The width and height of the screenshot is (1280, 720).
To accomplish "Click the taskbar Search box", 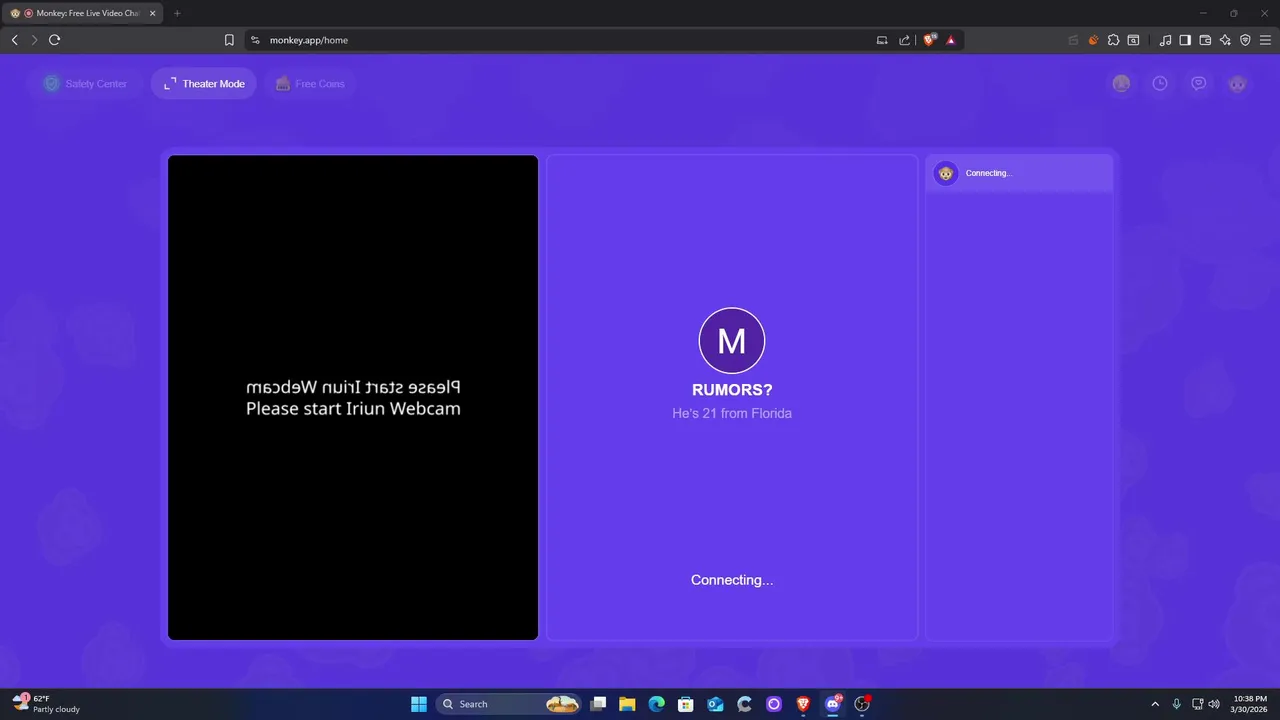I will click(509, 704).
